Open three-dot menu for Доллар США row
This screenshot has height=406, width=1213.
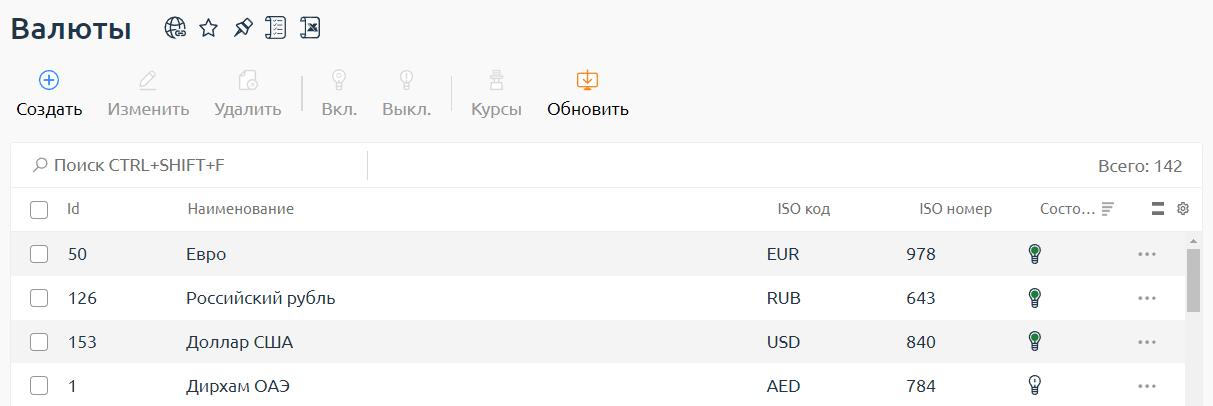1146,342
